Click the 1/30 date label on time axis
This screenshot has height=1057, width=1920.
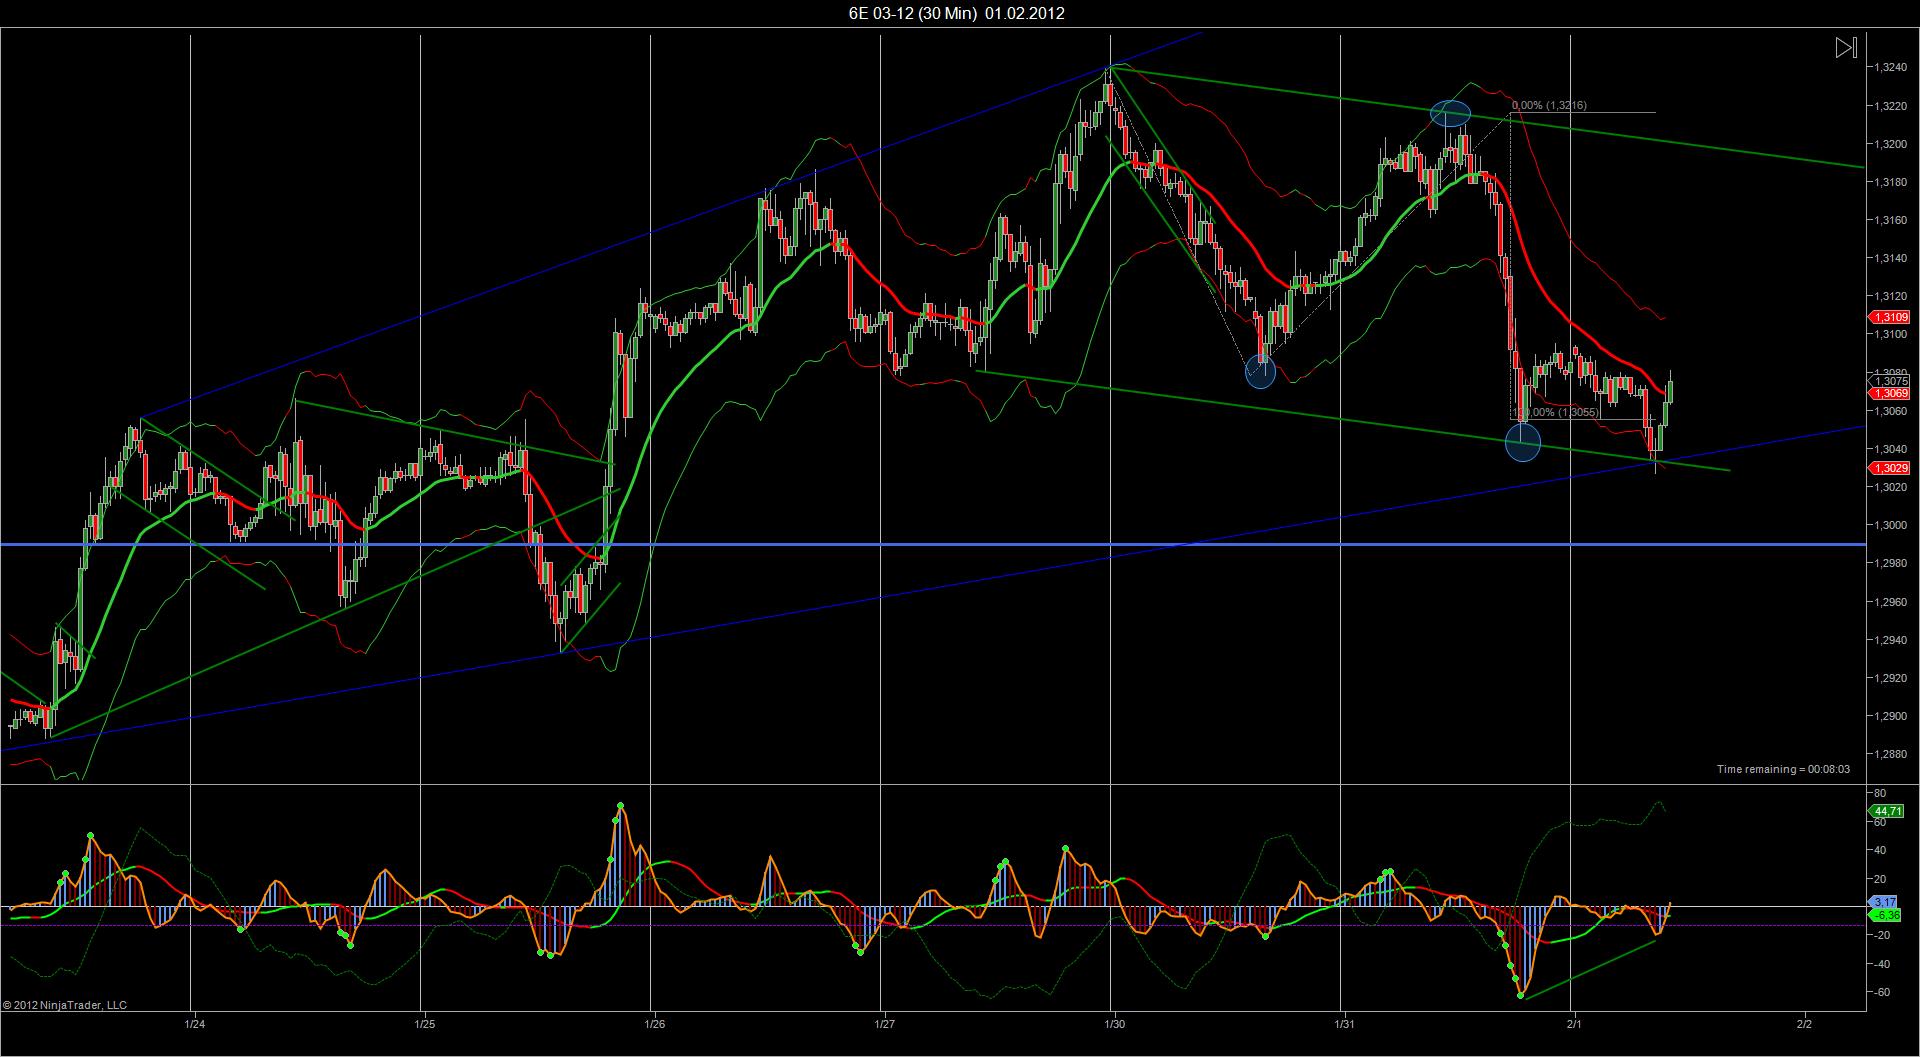1115,1024
